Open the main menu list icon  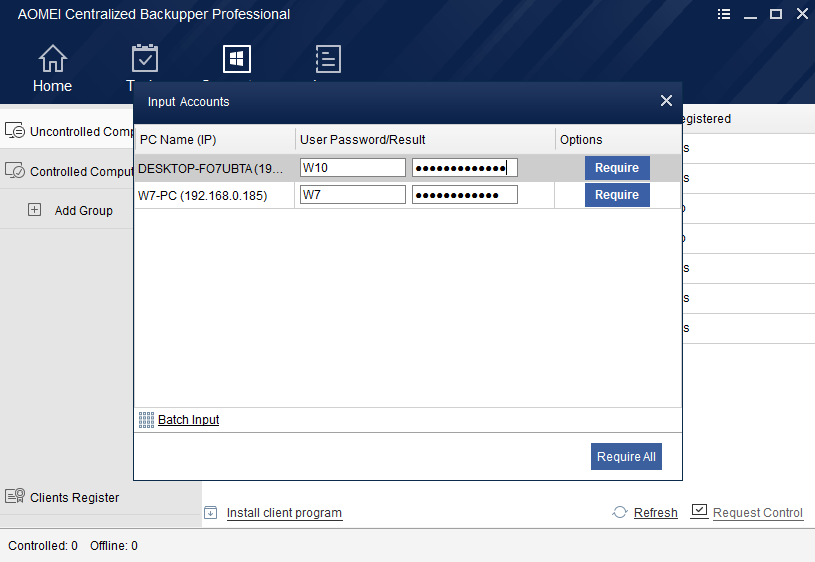[724, 14]
